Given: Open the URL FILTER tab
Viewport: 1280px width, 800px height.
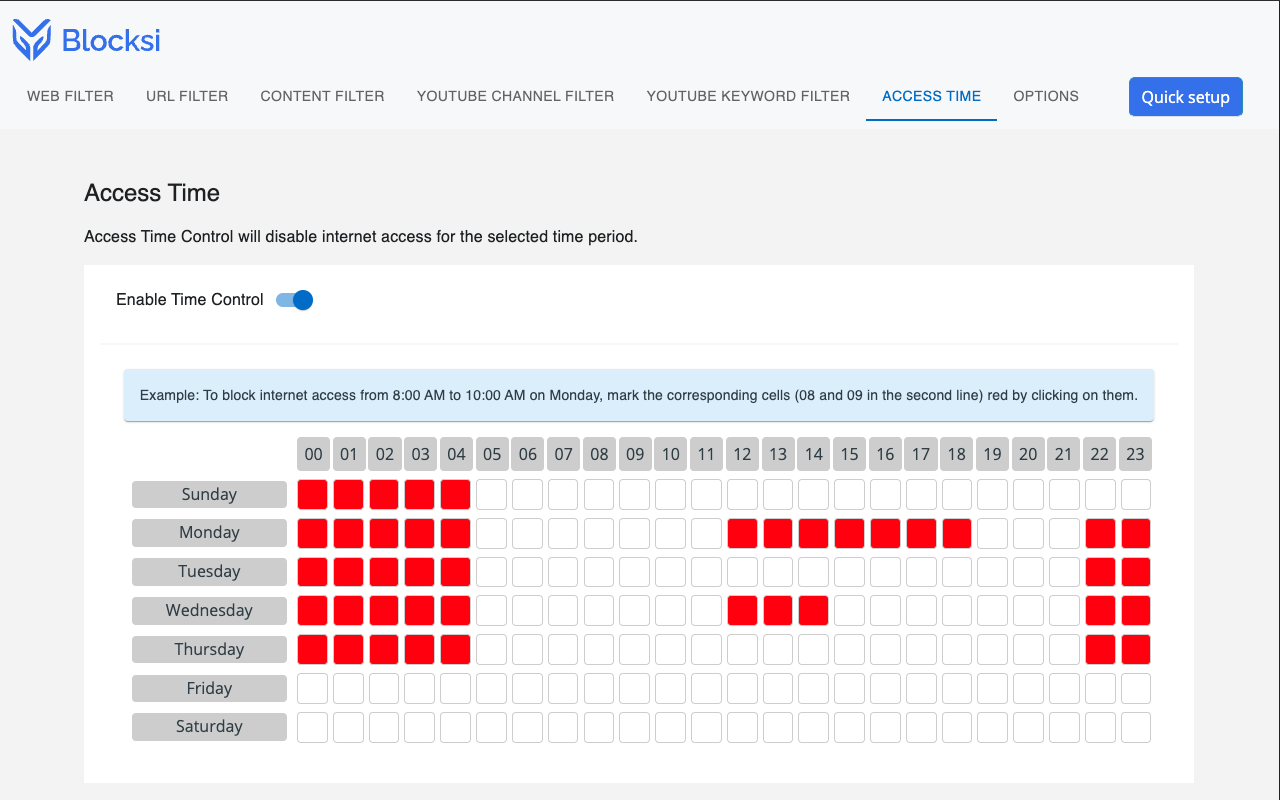Looking at the screenshot, I should pos(187,96).
